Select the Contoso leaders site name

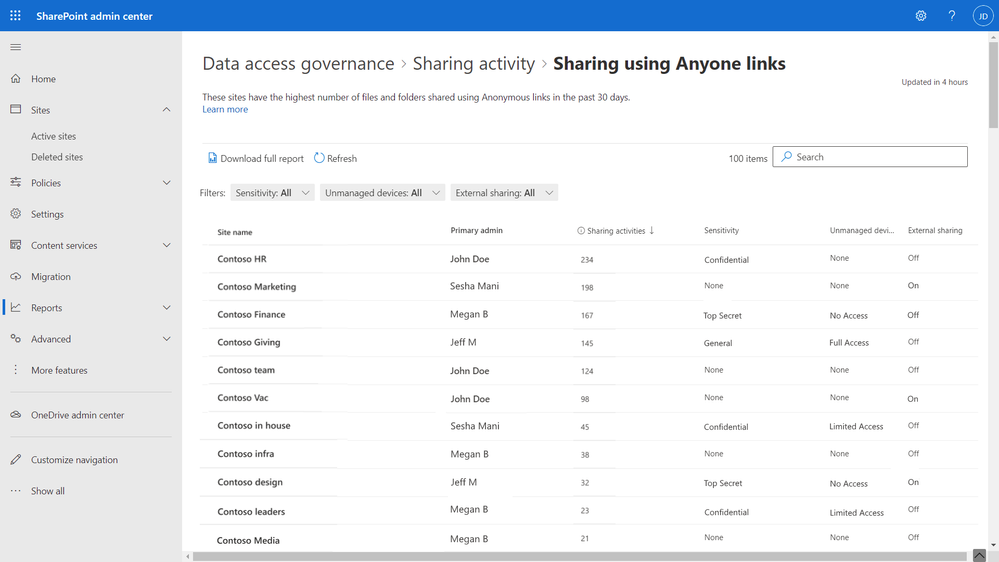[251, 512]
